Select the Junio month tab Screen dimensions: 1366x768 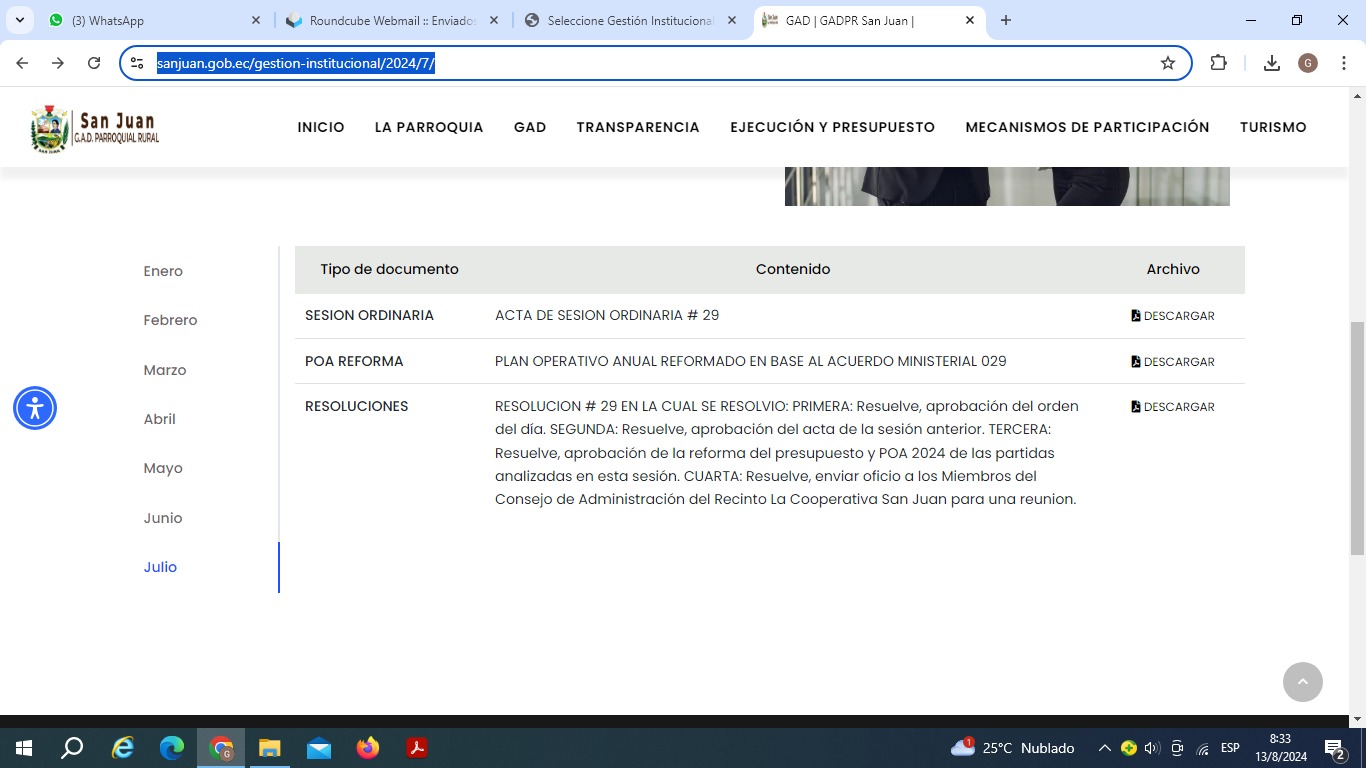tap(163, 518)
